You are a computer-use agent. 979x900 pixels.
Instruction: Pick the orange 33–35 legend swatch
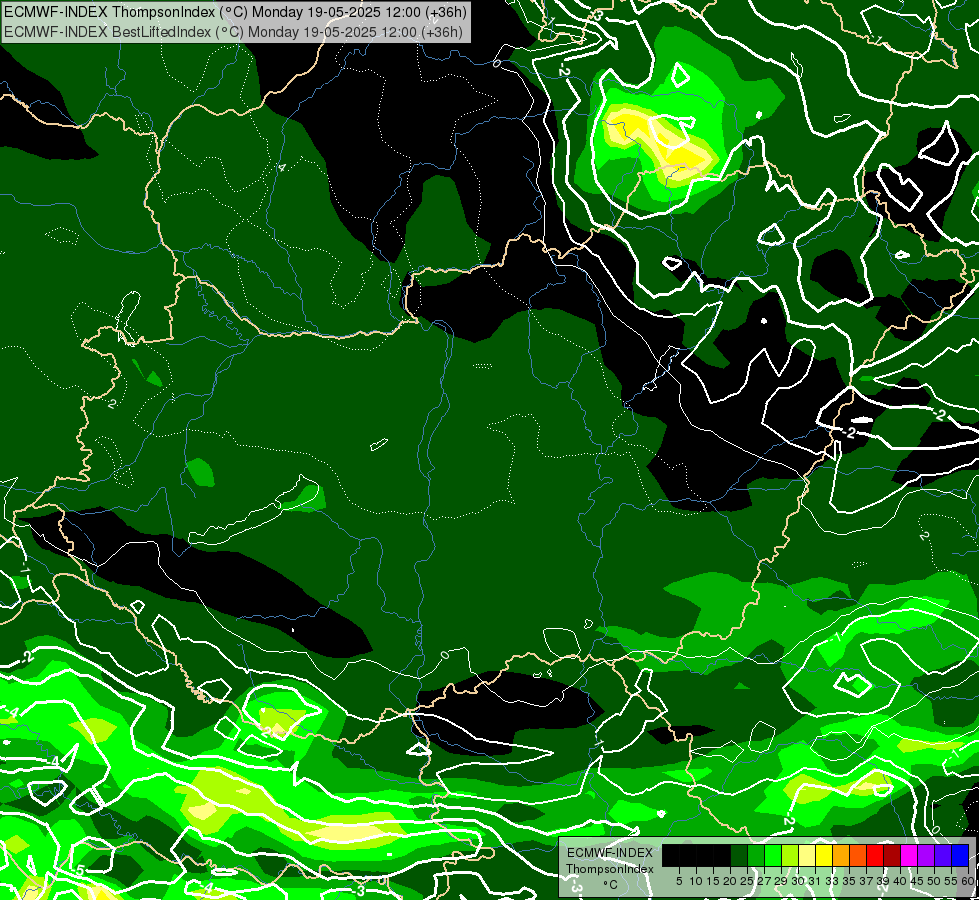pos(841,855)
